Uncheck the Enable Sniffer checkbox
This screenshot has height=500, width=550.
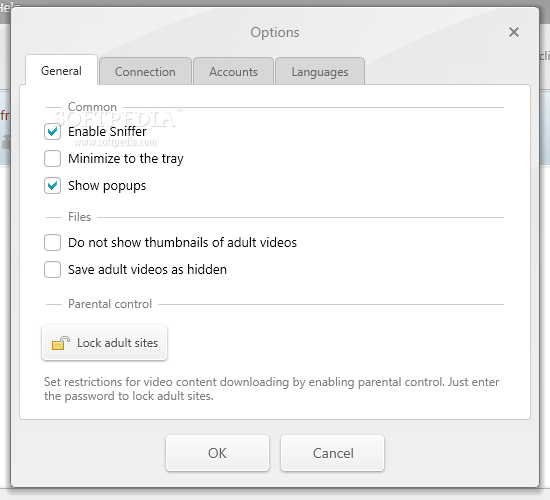coord(53,132)
